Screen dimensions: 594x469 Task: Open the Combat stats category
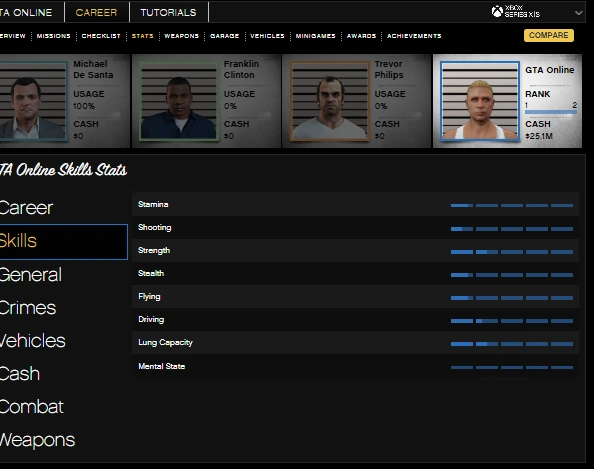click(32, 406)
